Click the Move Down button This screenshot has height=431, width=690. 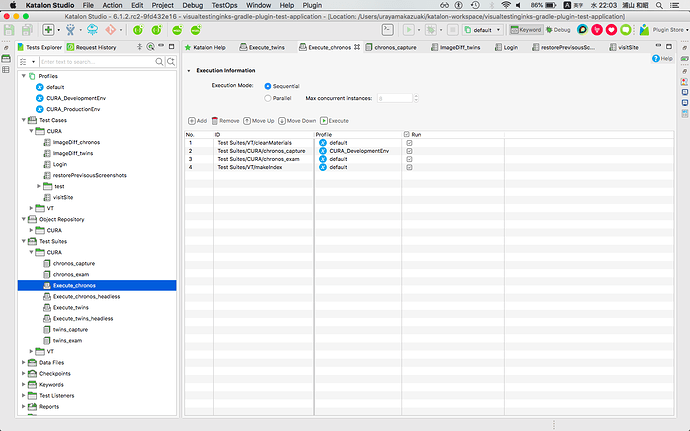[x=297, y=121]
